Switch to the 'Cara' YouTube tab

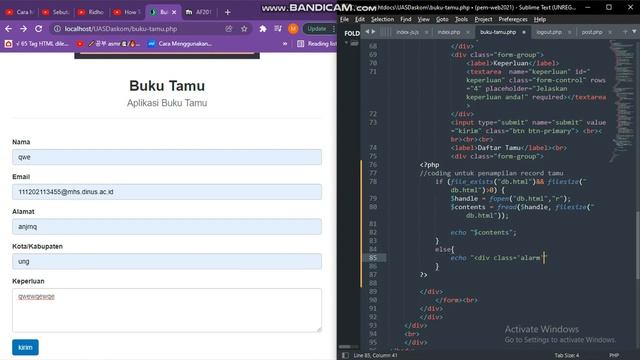19,12
